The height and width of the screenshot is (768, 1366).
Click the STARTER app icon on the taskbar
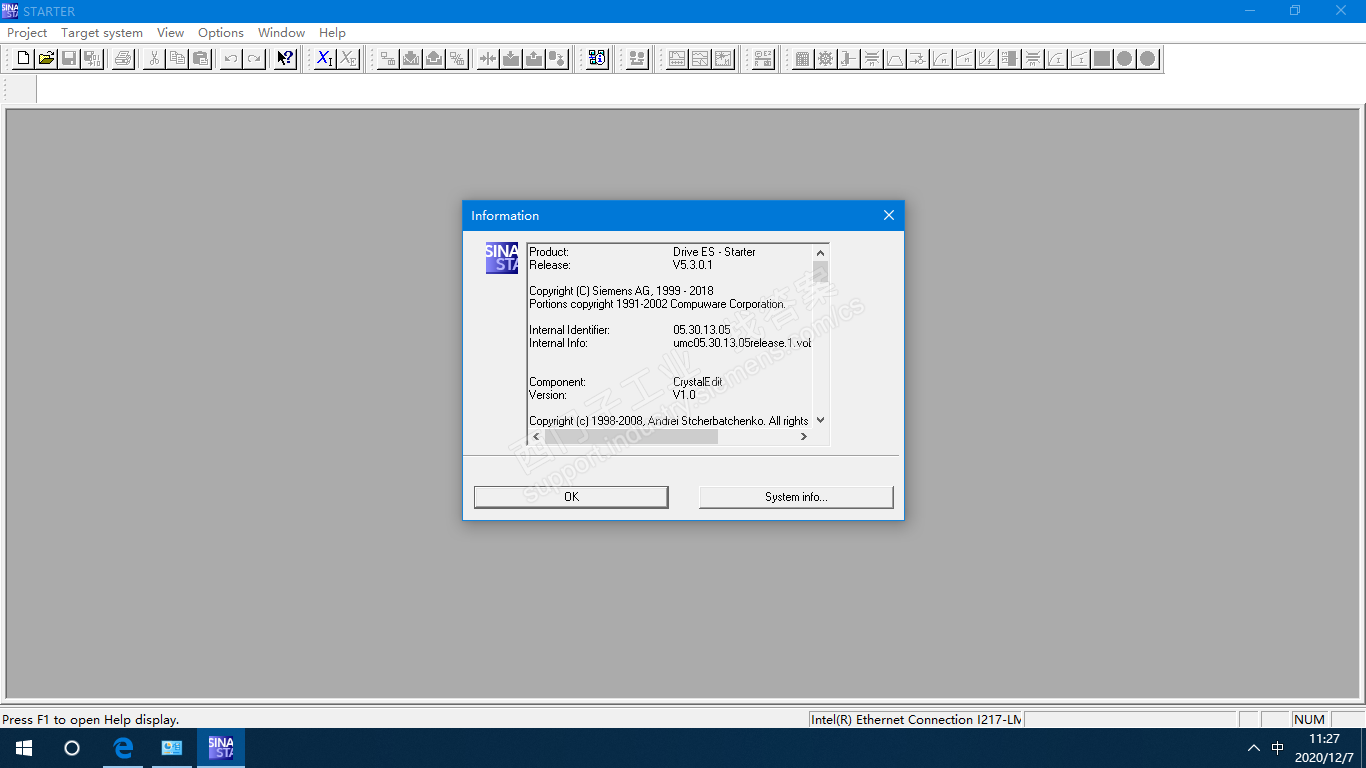(221, 748)
